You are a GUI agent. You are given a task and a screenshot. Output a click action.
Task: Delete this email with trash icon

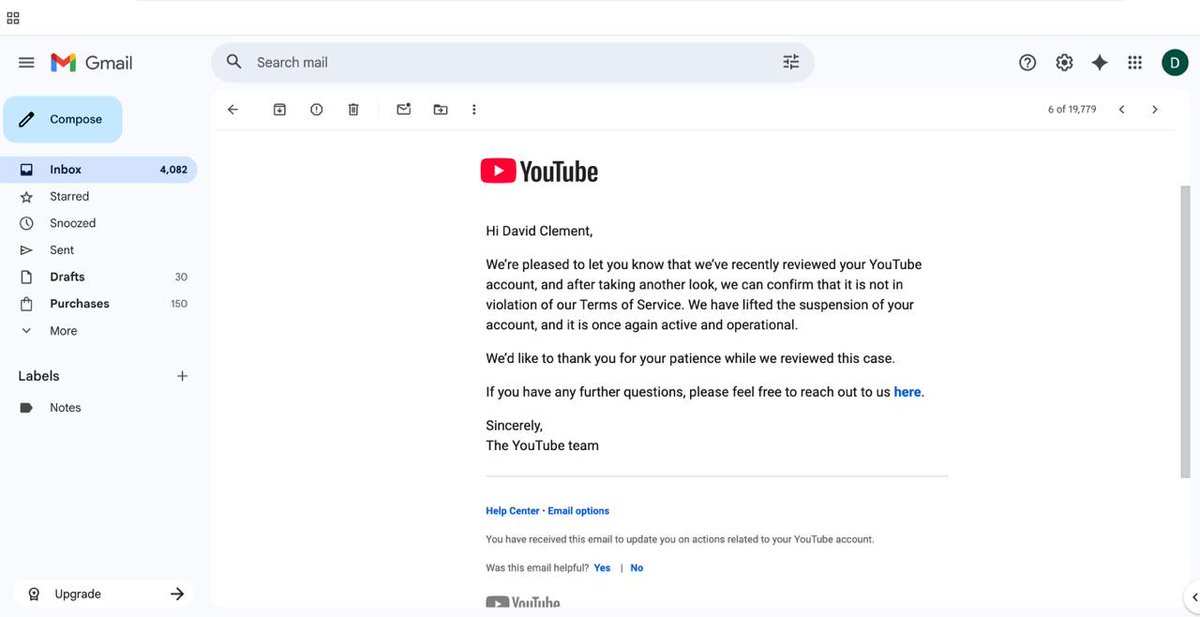353,109
